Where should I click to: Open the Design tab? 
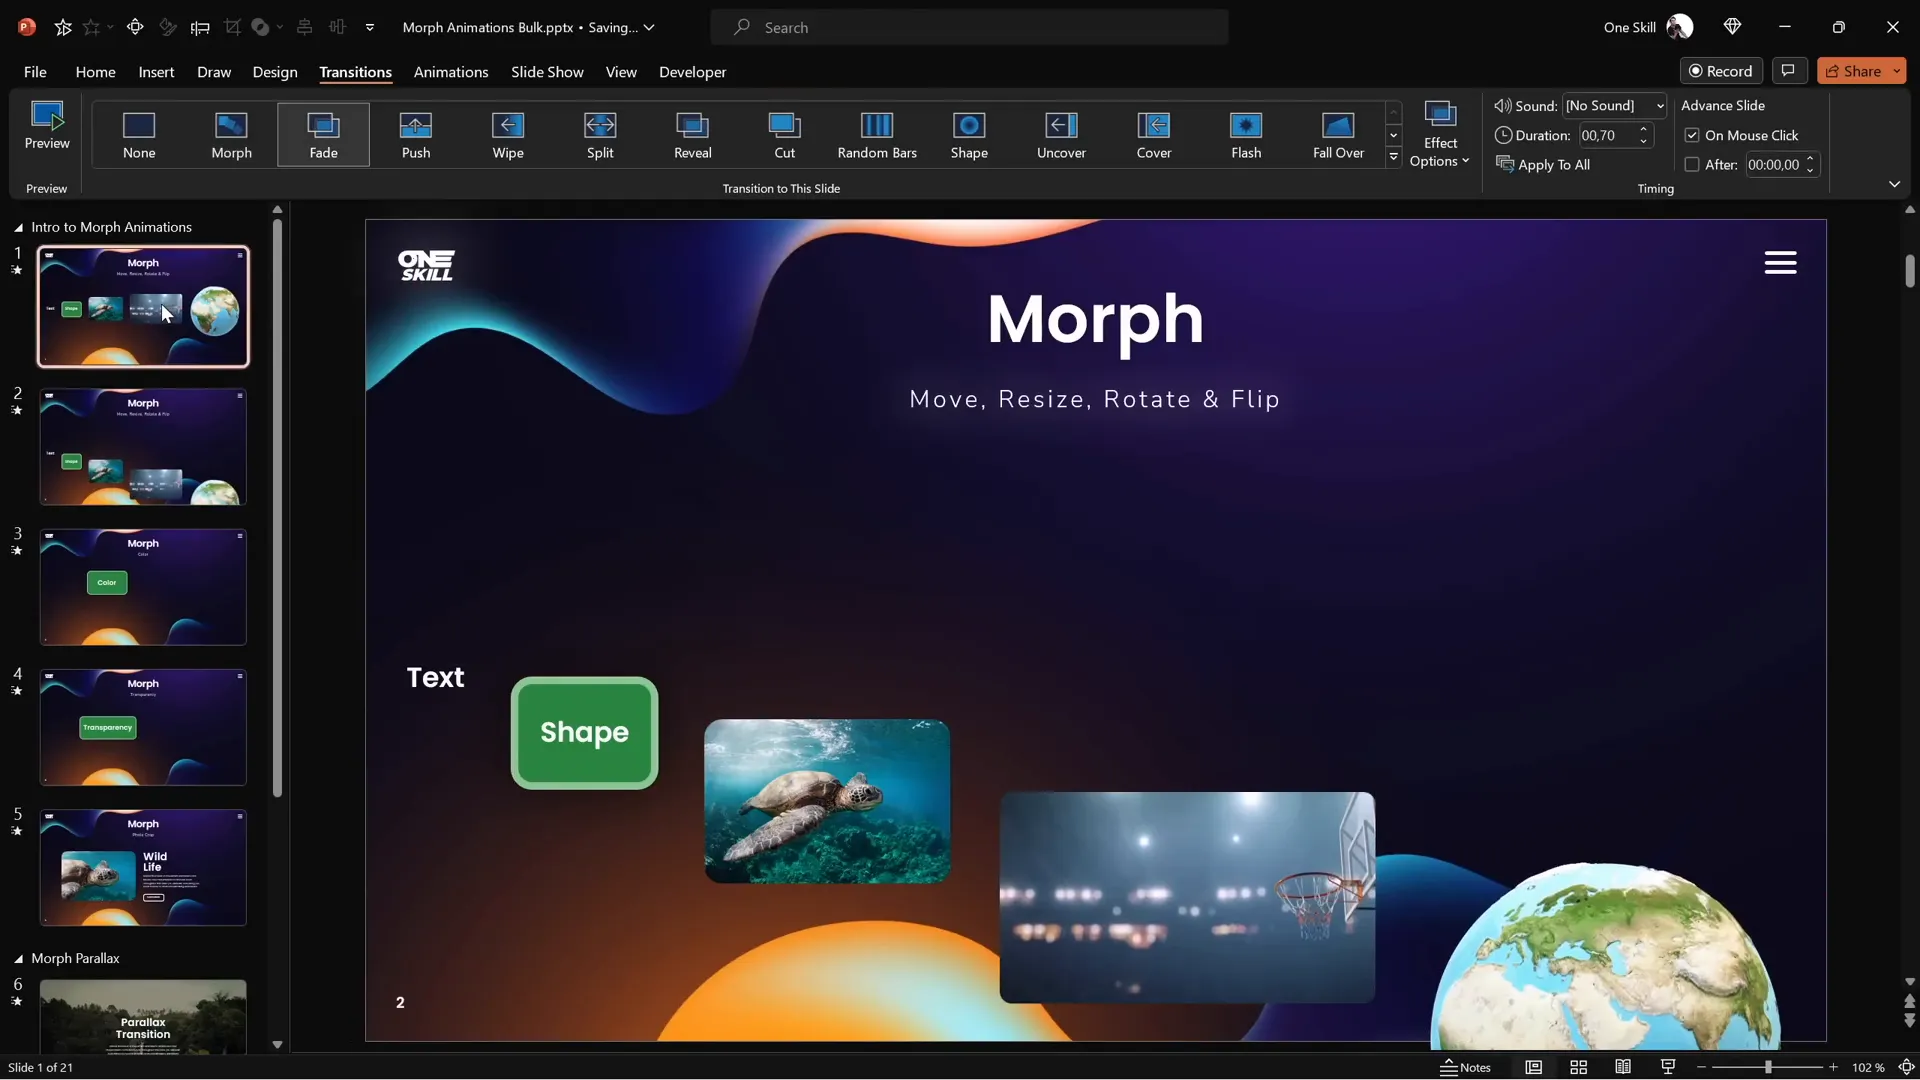click(275, 72)
